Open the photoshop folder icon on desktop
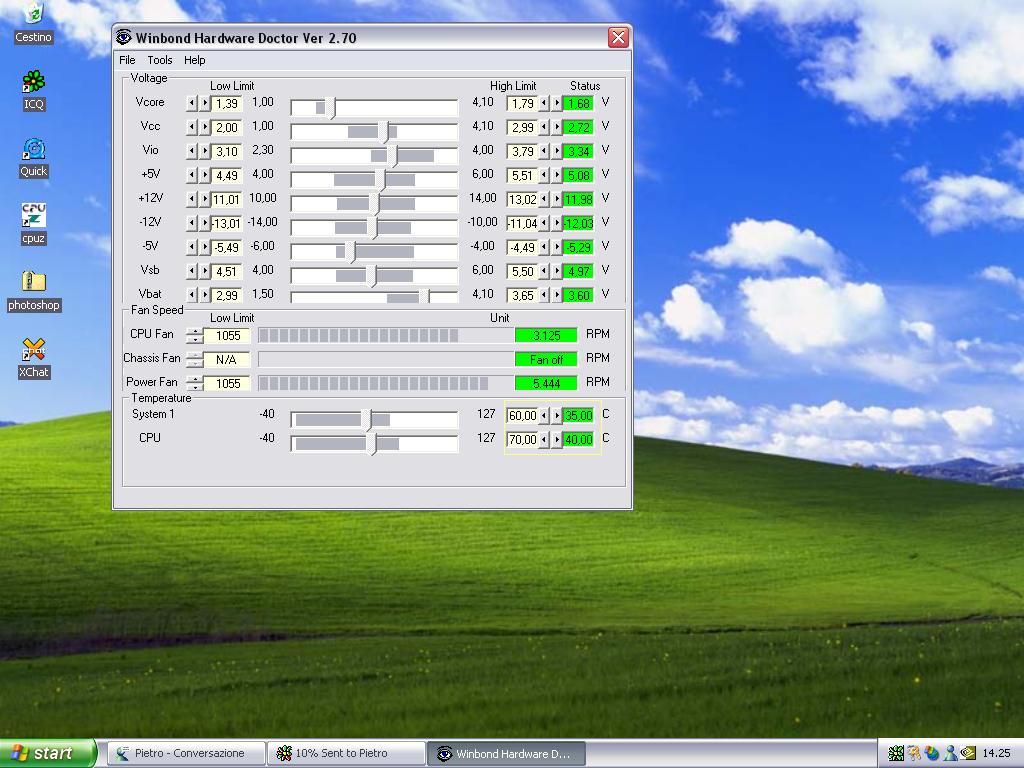The height and width of the screenshot is (768, 1024). coord(33,291)
